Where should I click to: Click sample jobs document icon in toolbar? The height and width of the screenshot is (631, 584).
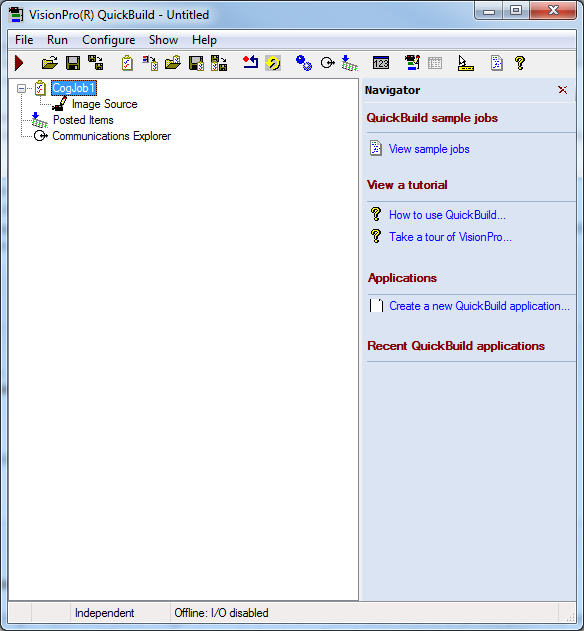coord(497,63)
